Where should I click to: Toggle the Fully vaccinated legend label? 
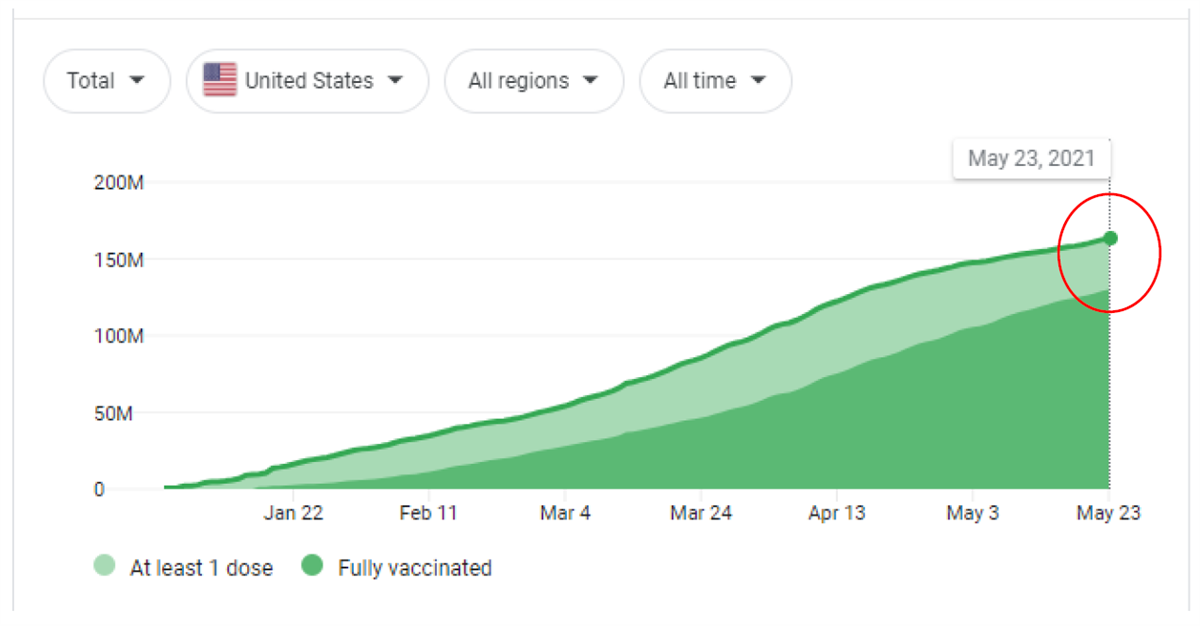tap(415, 568)
